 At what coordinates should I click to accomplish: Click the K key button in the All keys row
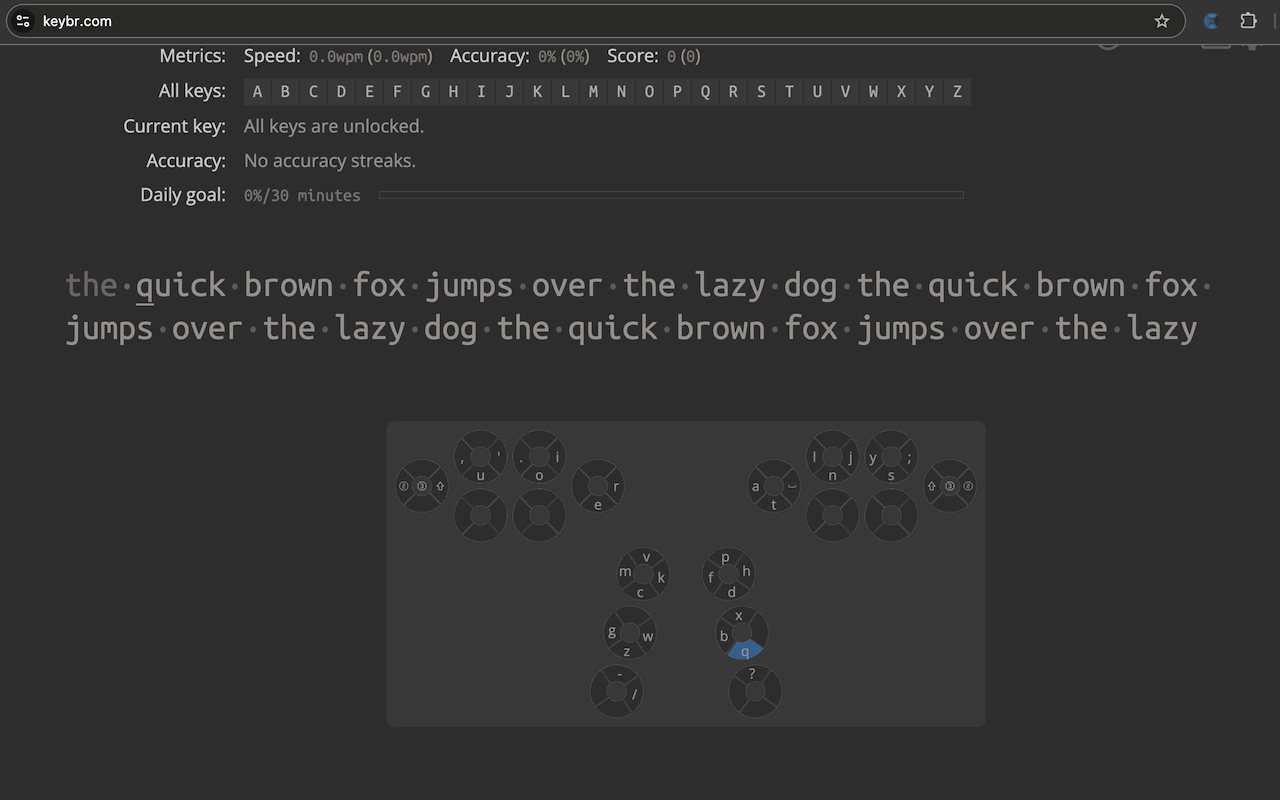[537, 91]
